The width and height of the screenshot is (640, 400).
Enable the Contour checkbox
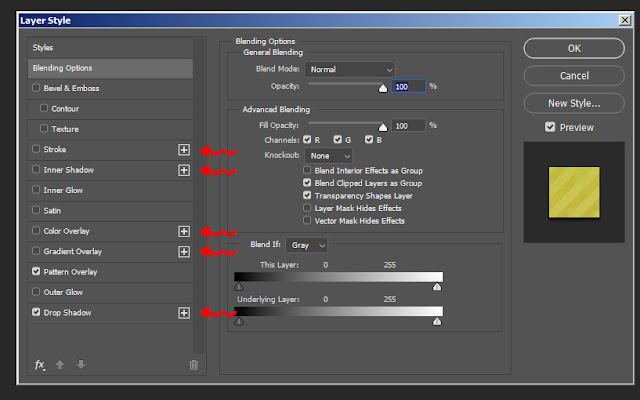(x=44, y=108)
